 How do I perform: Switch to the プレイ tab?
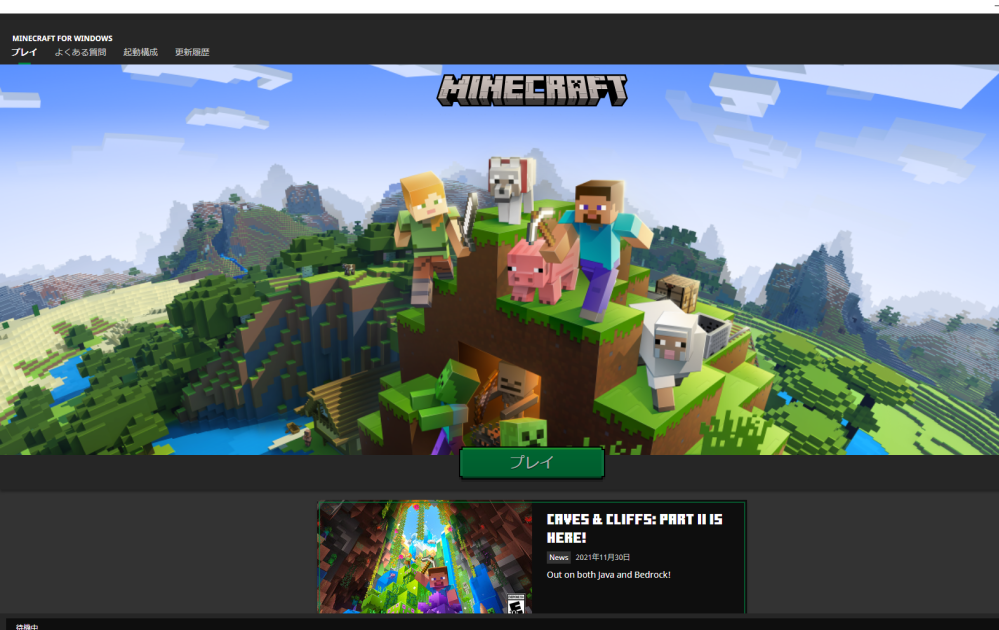[24, 52]
